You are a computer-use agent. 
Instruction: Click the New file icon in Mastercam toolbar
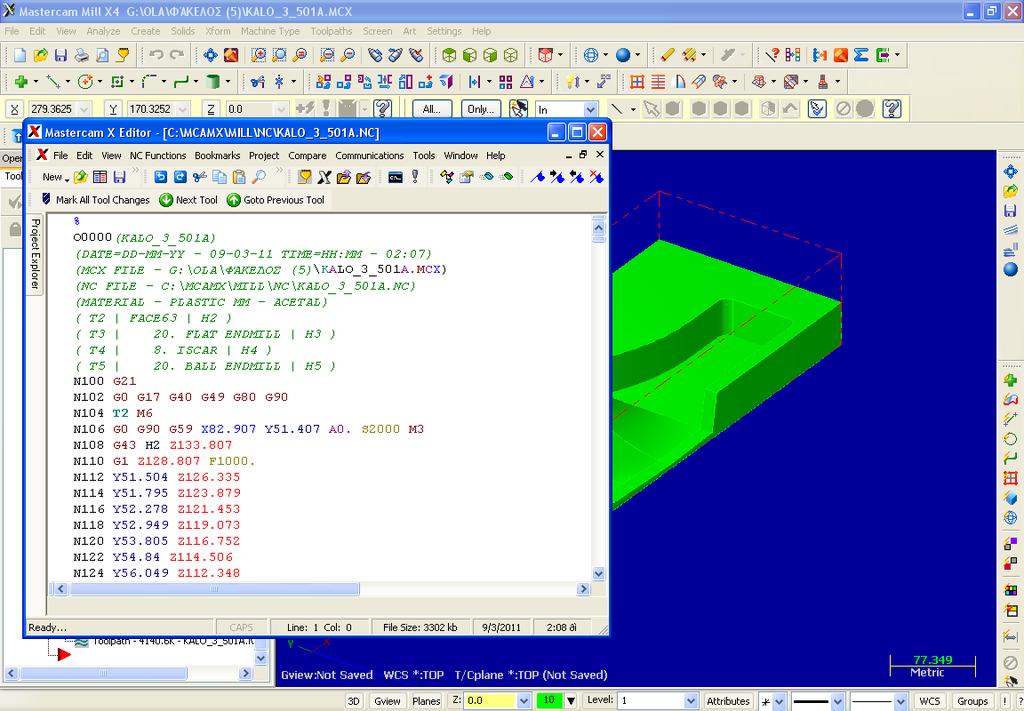20,55
